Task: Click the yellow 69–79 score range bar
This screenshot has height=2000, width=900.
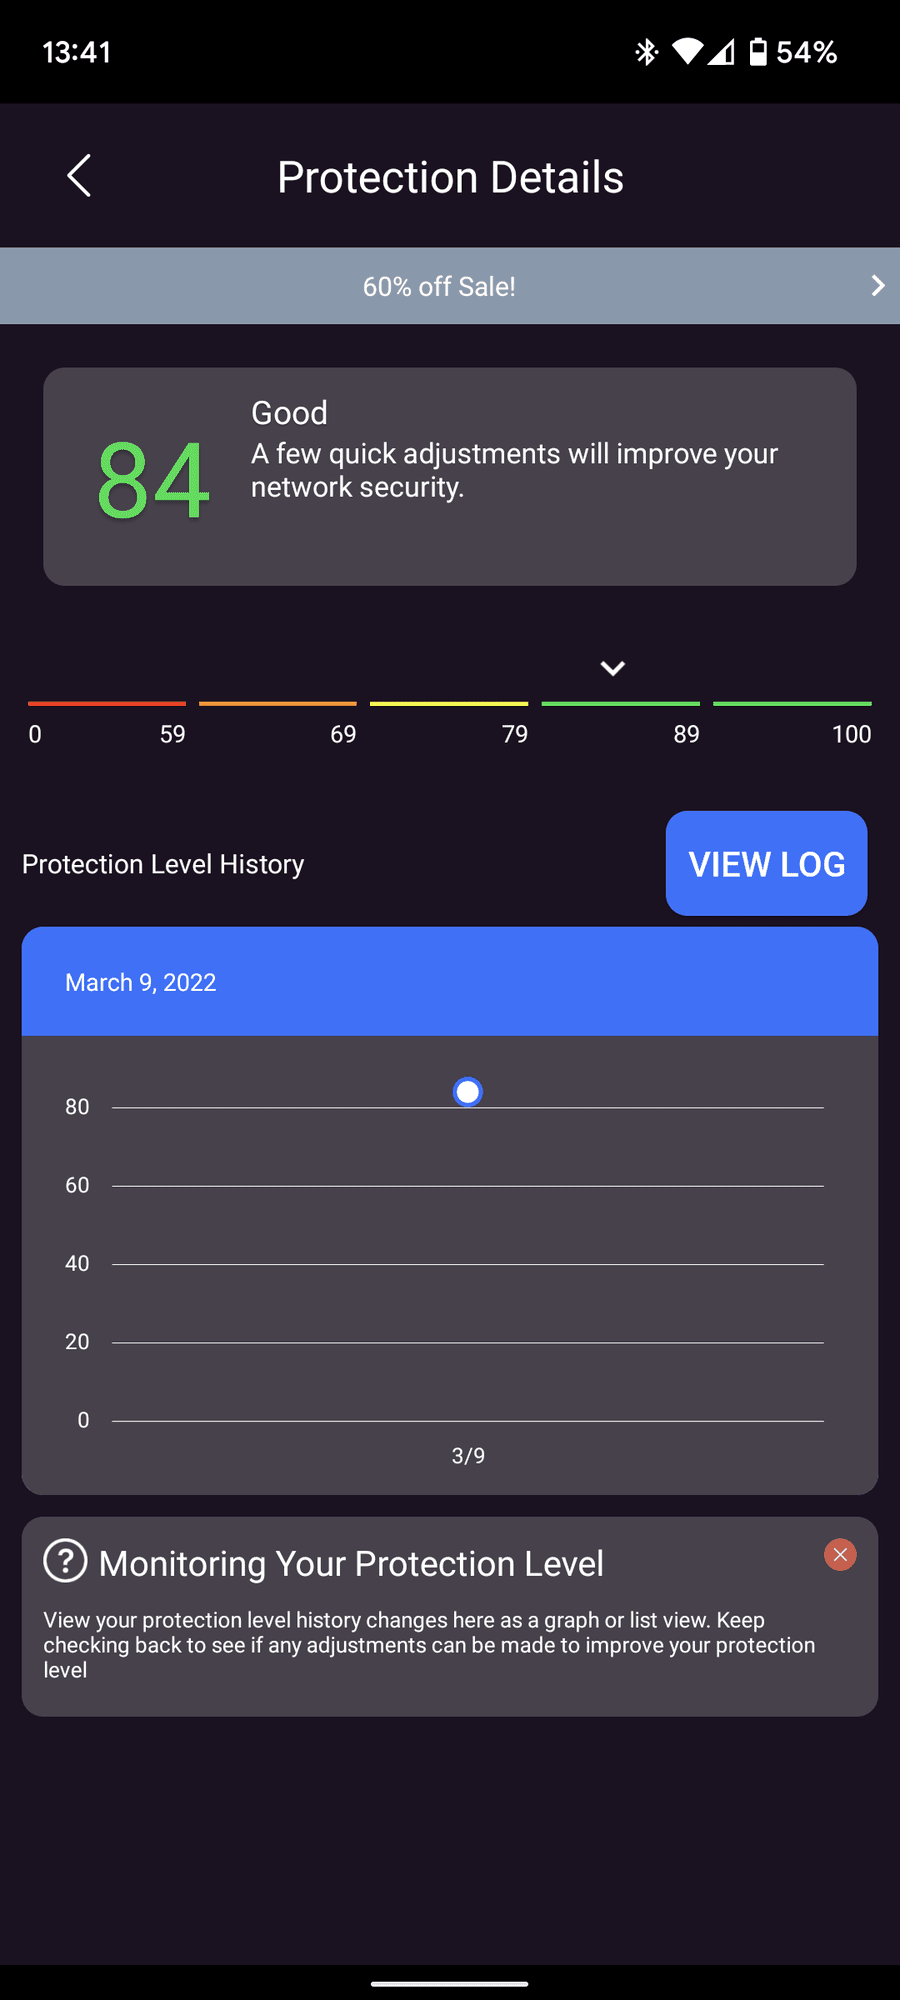Action: pyautogui.click(x=449, y=704)
